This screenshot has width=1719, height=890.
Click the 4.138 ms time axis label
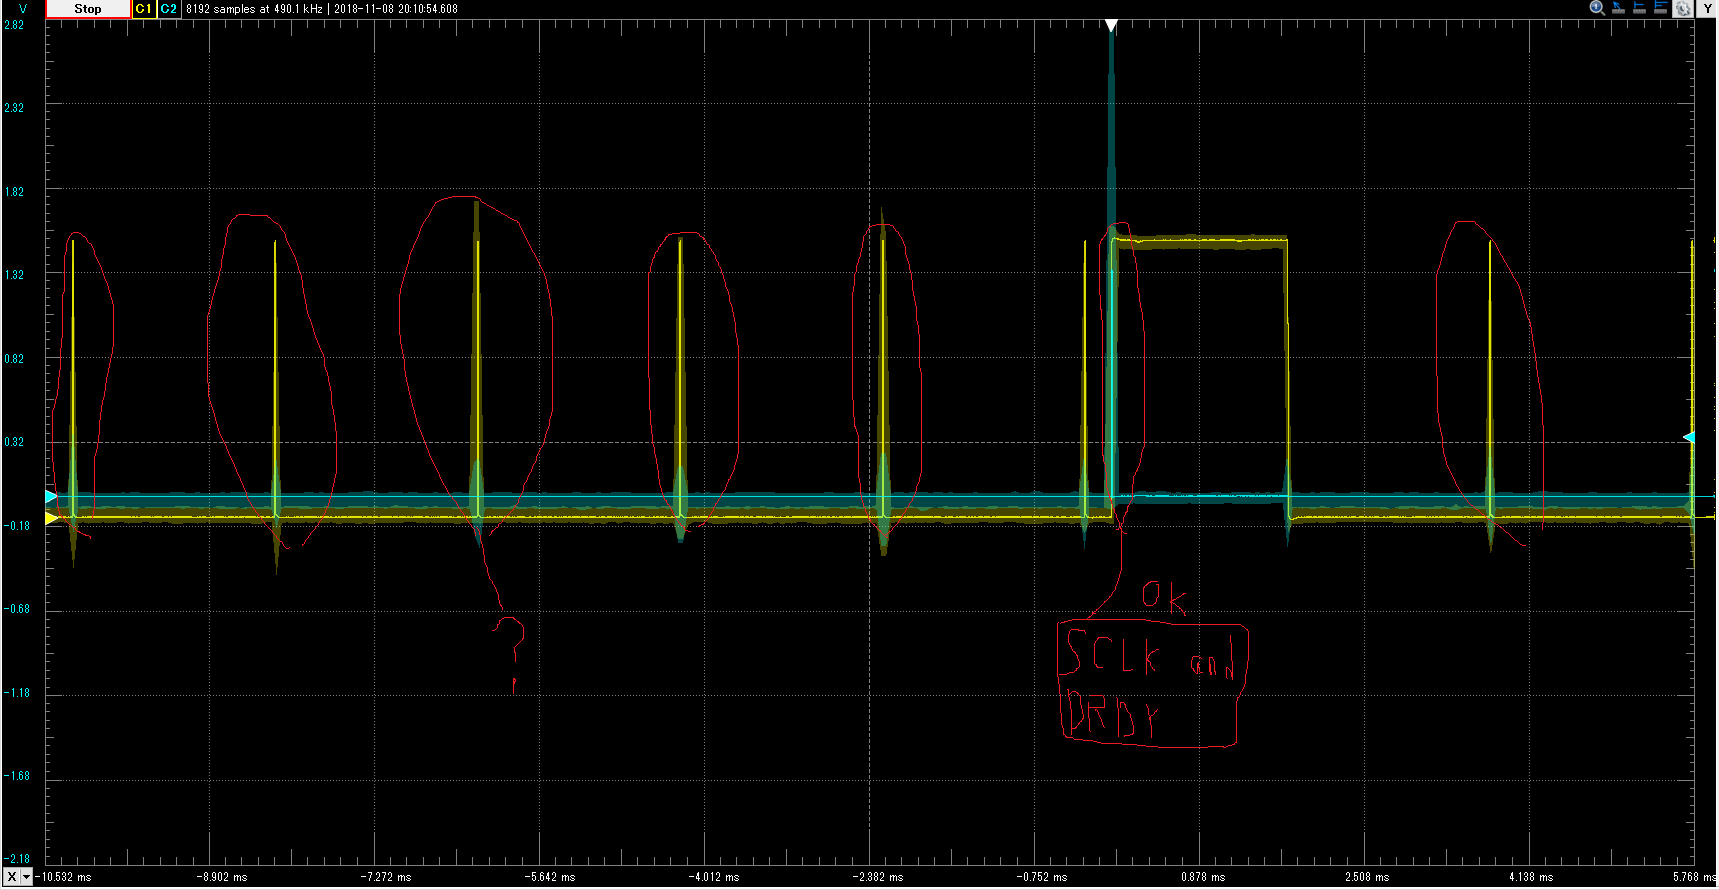pos(1531,877)
